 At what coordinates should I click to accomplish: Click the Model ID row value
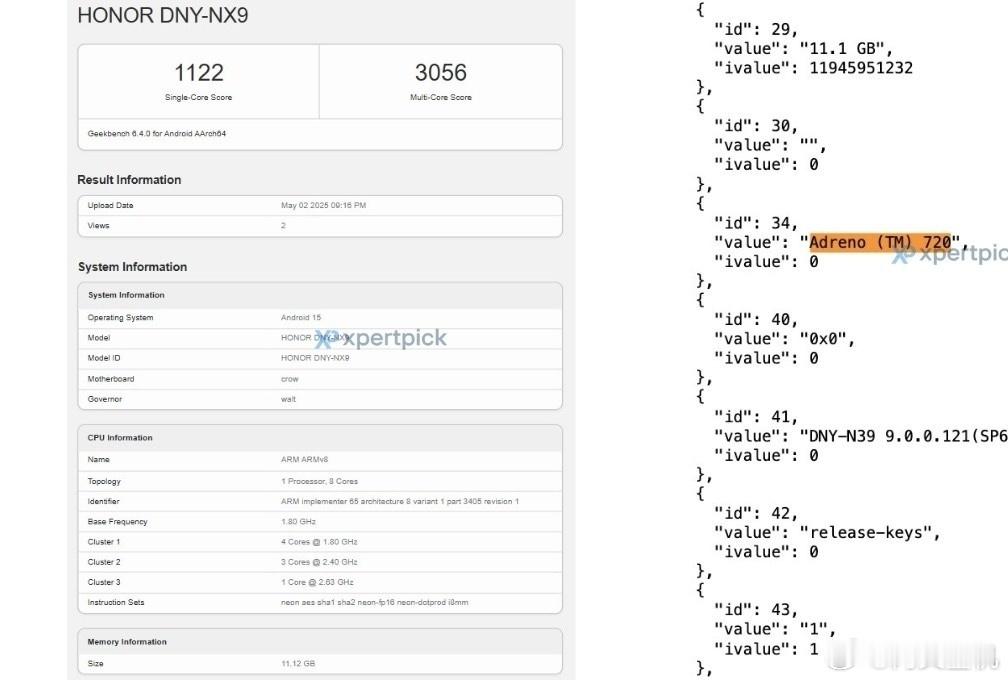314,358
